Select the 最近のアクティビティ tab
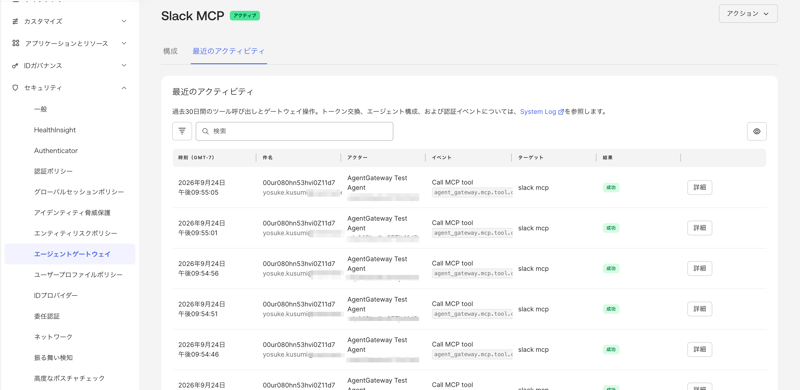 pos(229,51)
